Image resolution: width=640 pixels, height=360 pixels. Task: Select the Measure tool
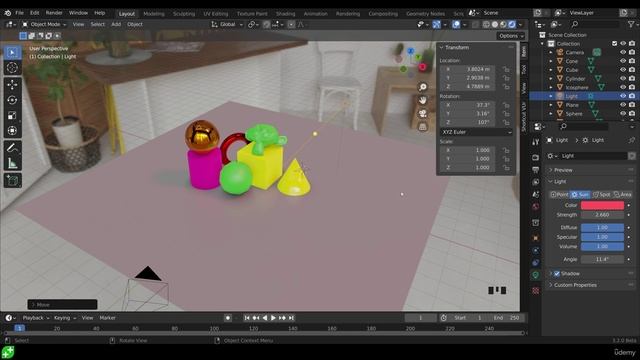point(12,163)
